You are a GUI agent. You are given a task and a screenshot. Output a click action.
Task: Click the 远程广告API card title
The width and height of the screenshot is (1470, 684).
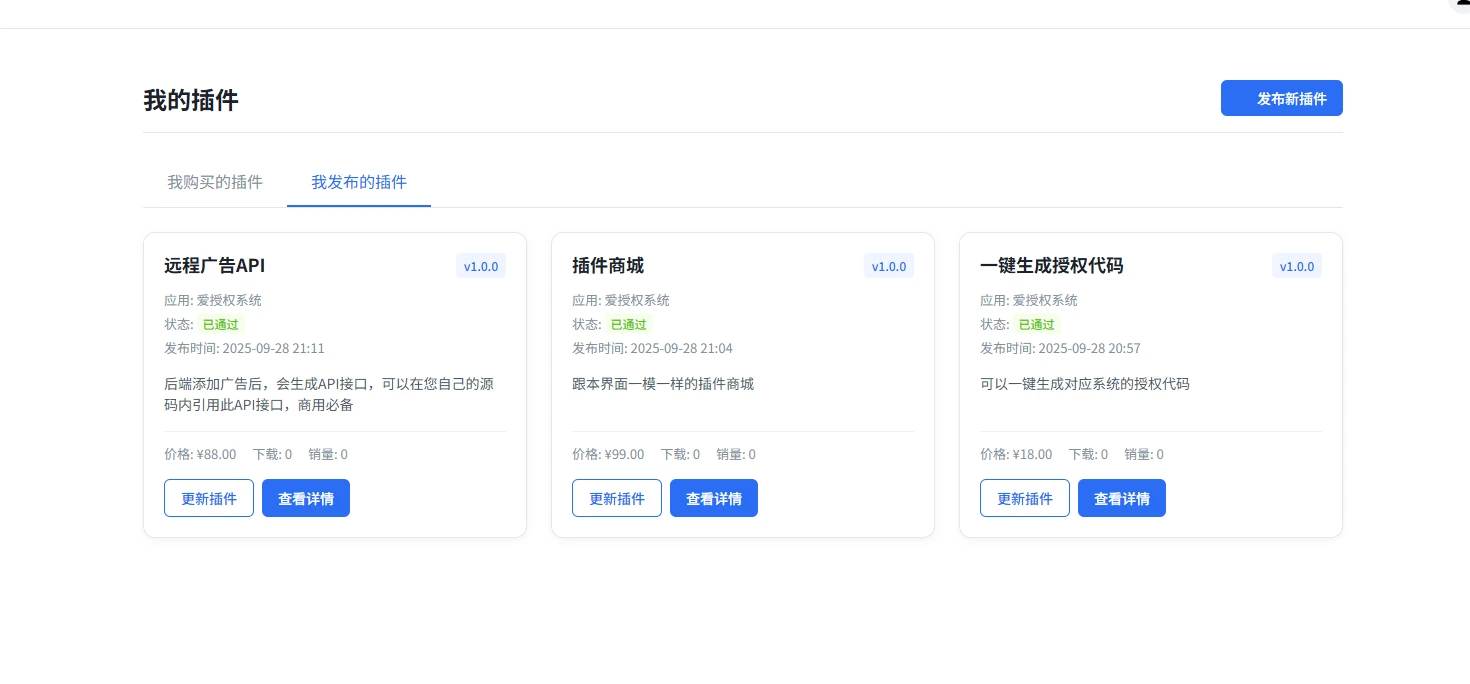(214, 266)
